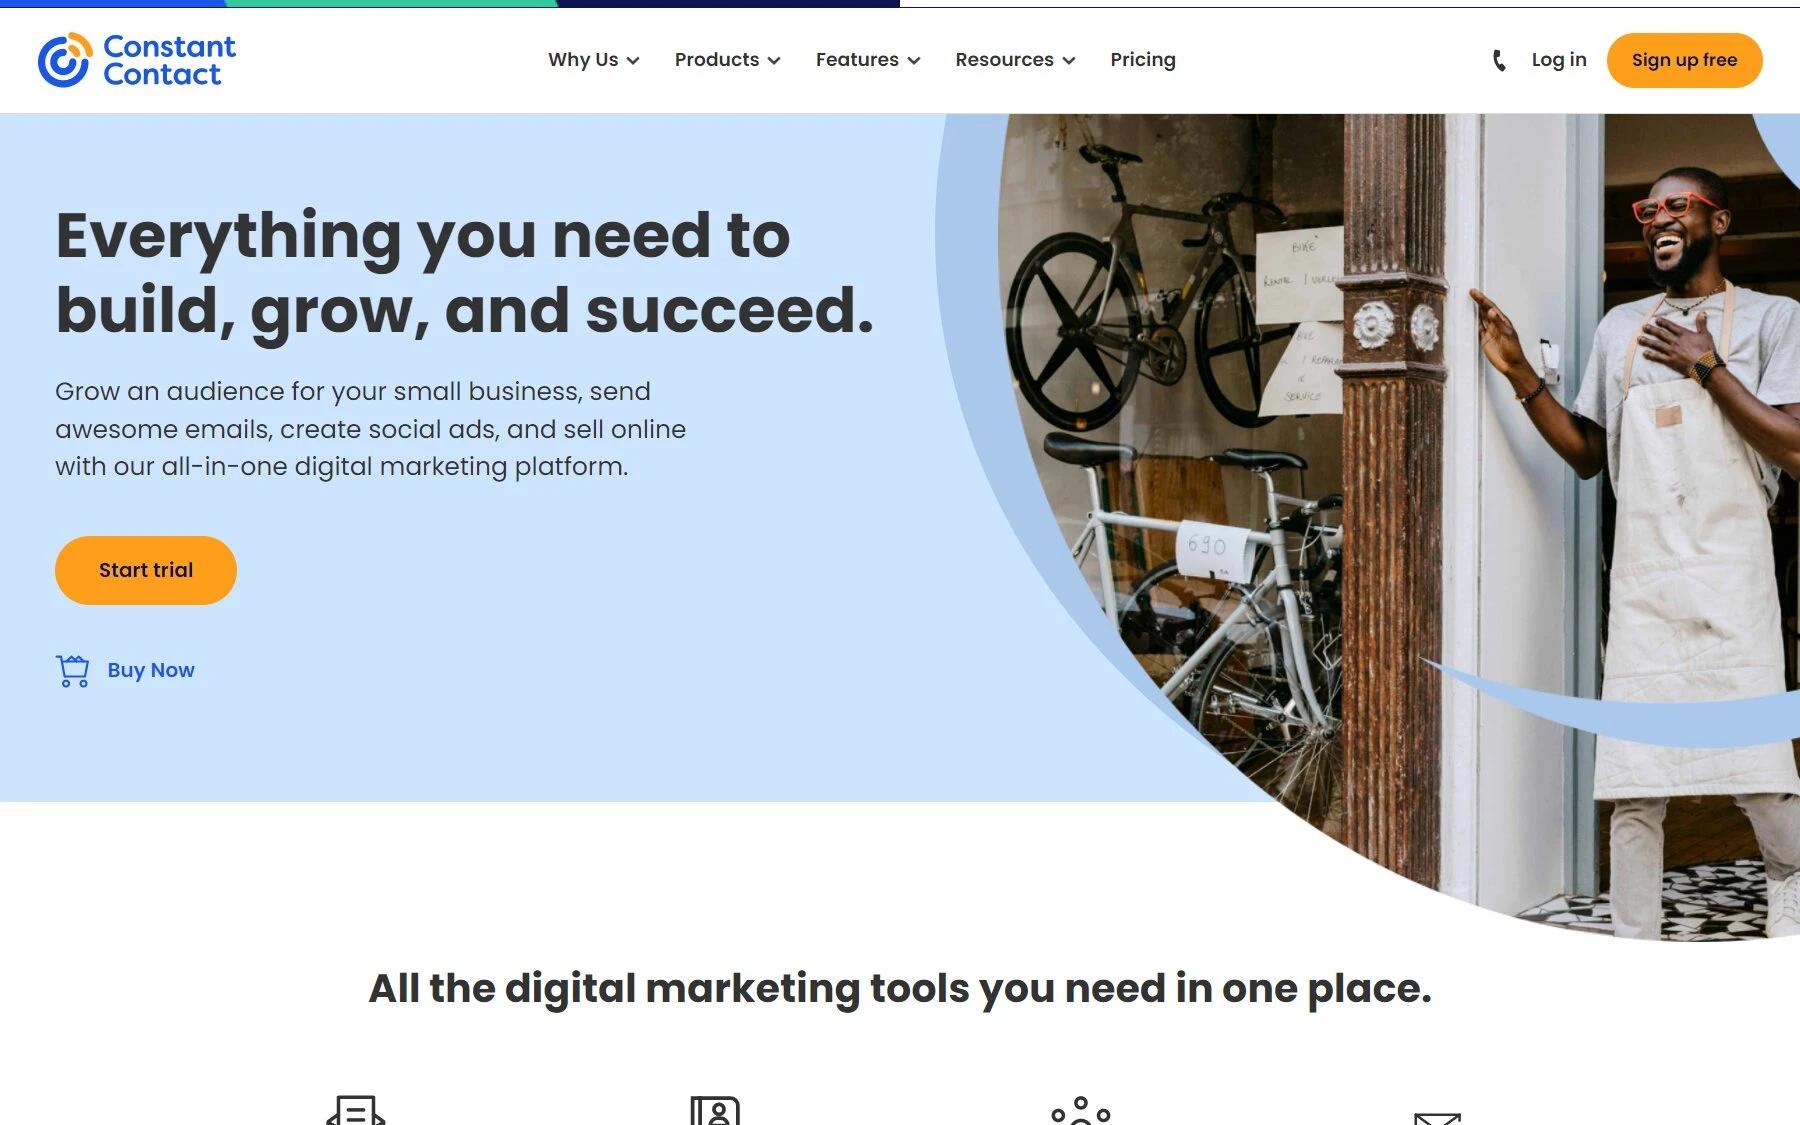Click the Start trial button
Image resolution: width=1800 pixels, height=1125 pixels.
tap(146, 570)
